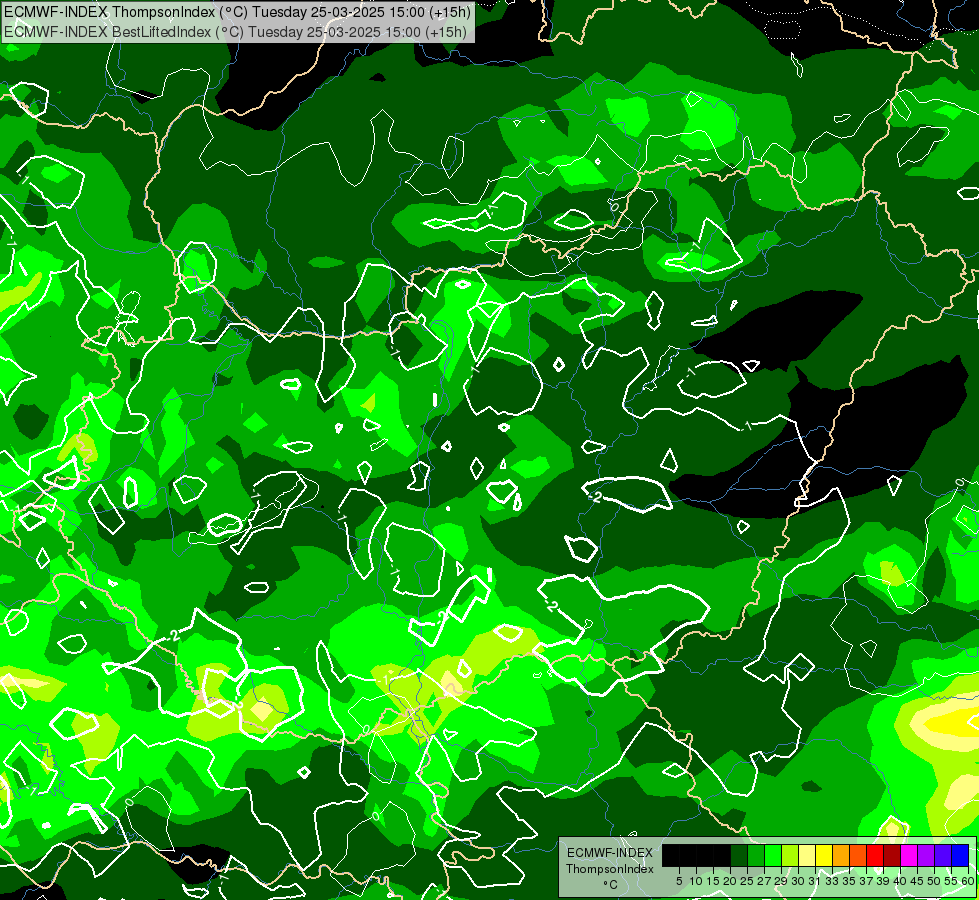
Task: Select the red 37–39 legend swatch
Action: tap(875, 855)
